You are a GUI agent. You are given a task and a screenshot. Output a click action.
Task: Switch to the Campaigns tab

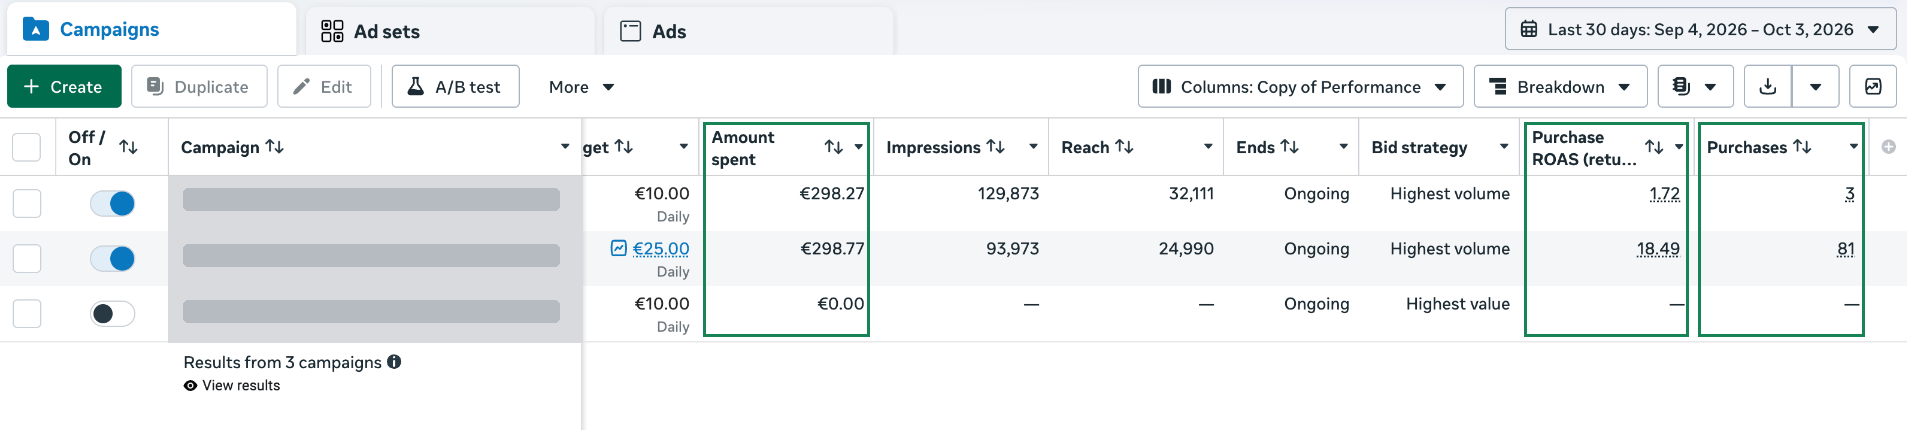pyautogui.click(x=152, y=30)
